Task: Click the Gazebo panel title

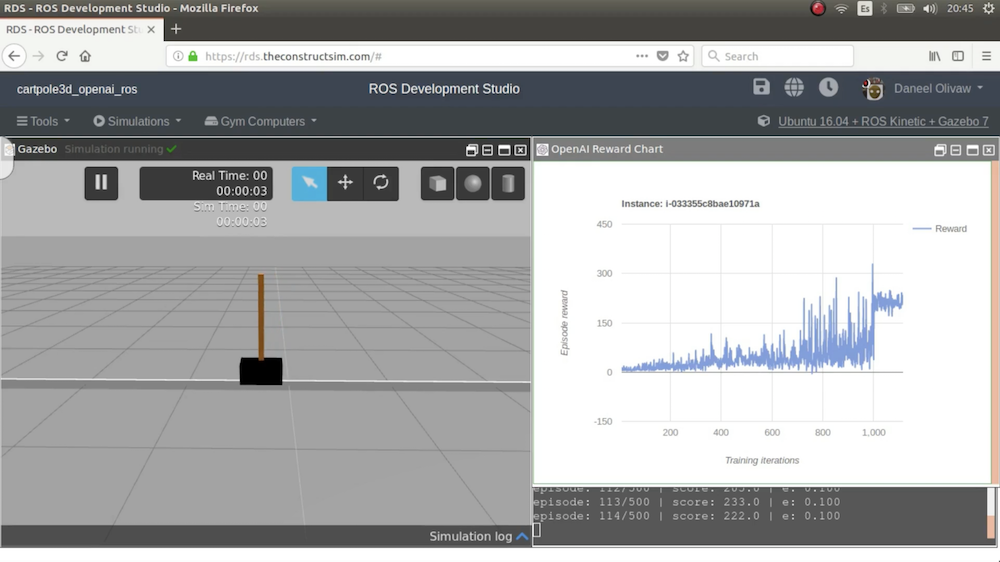Action: tap(37, 149)
